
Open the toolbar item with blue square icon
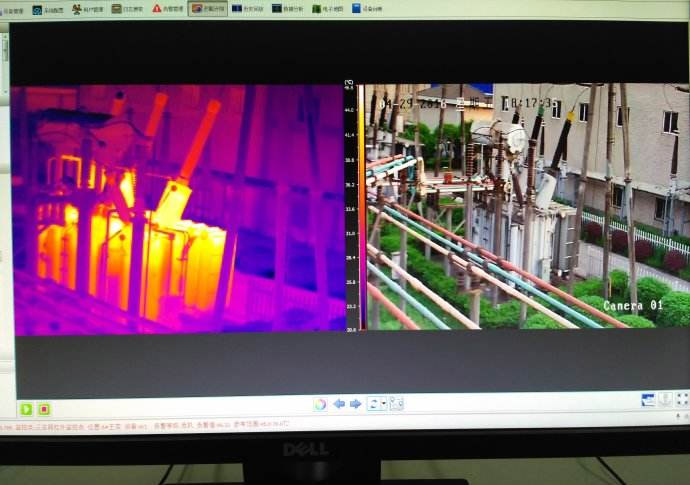(x=37, y=8)
